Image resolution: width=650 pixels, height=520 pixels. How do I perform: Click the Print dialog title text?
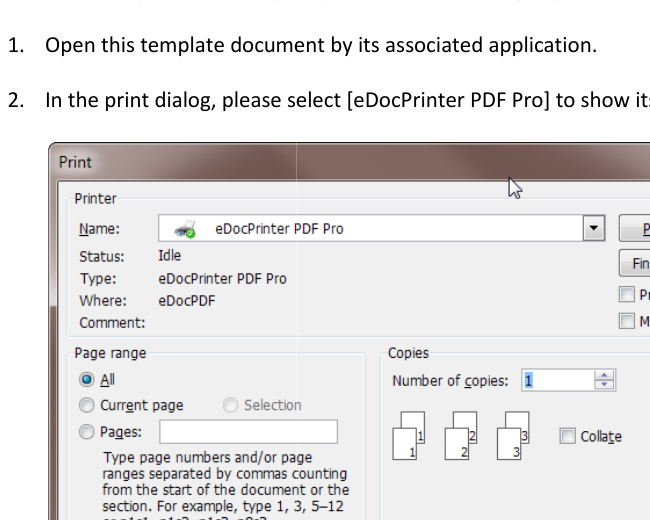point(75,162)
